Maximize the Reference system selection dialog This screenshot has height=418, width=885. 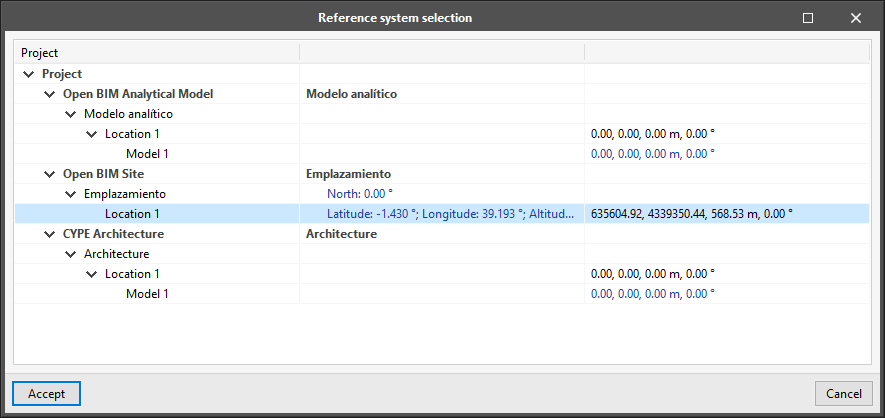[808, 18]
